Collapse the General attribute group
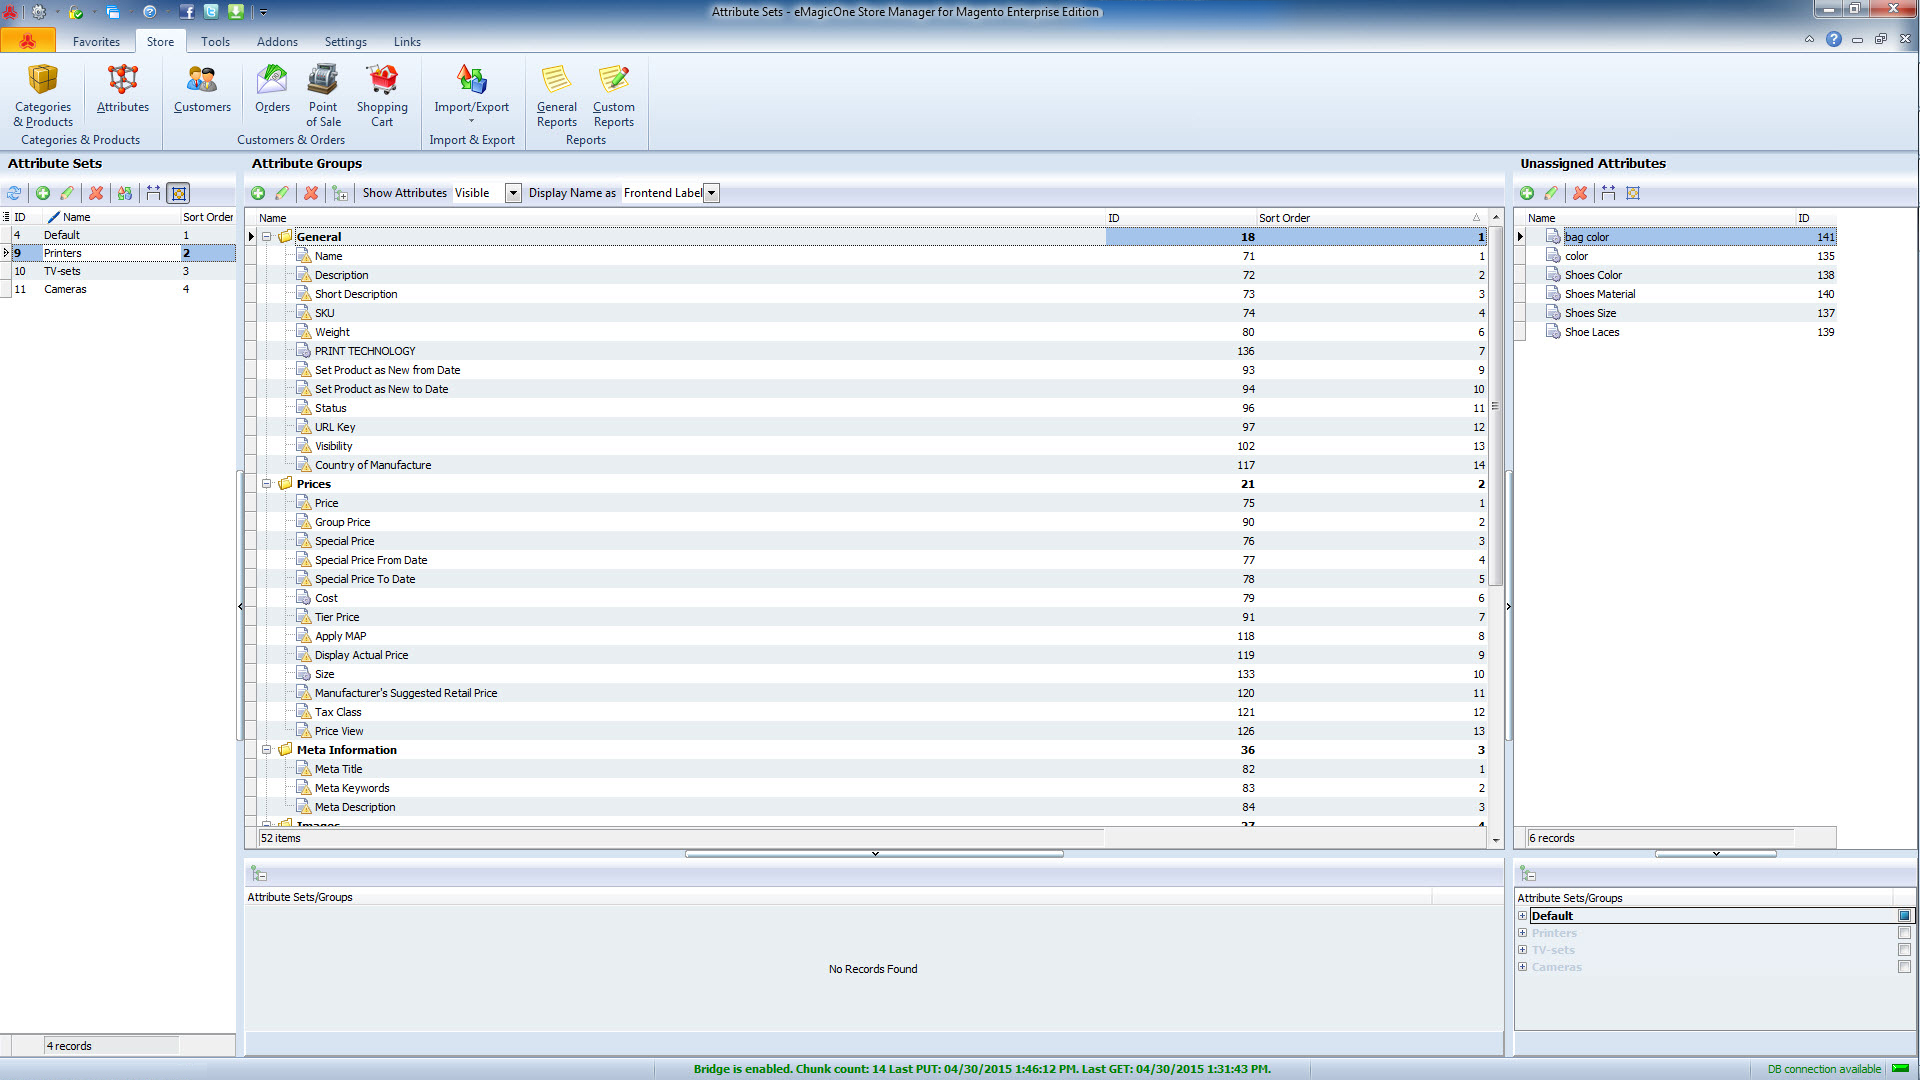Image resolution: width=1920 pixels, height=1080 pixels. click(x=267, y=237)
